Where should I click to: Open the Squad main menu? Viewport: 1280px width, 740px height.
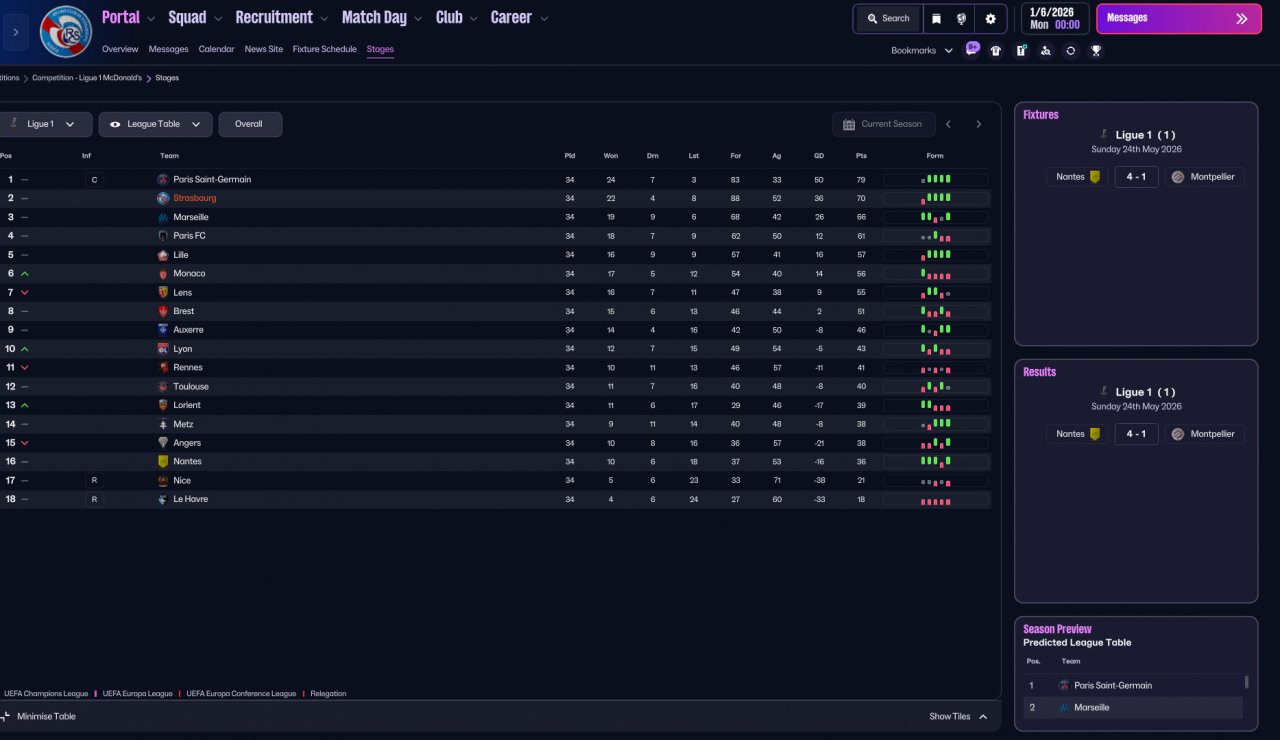click(187, 17)
